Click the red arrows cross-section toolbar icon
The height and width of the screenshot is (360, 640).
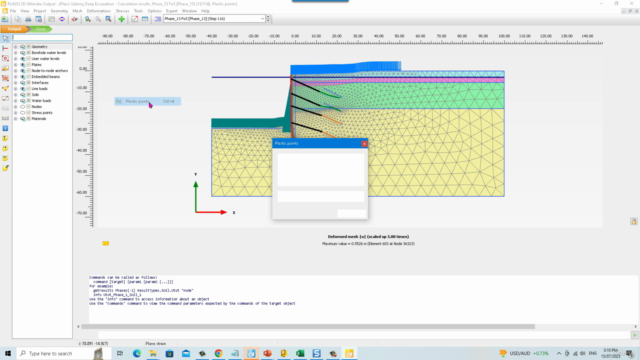click(x=74, y=19)
